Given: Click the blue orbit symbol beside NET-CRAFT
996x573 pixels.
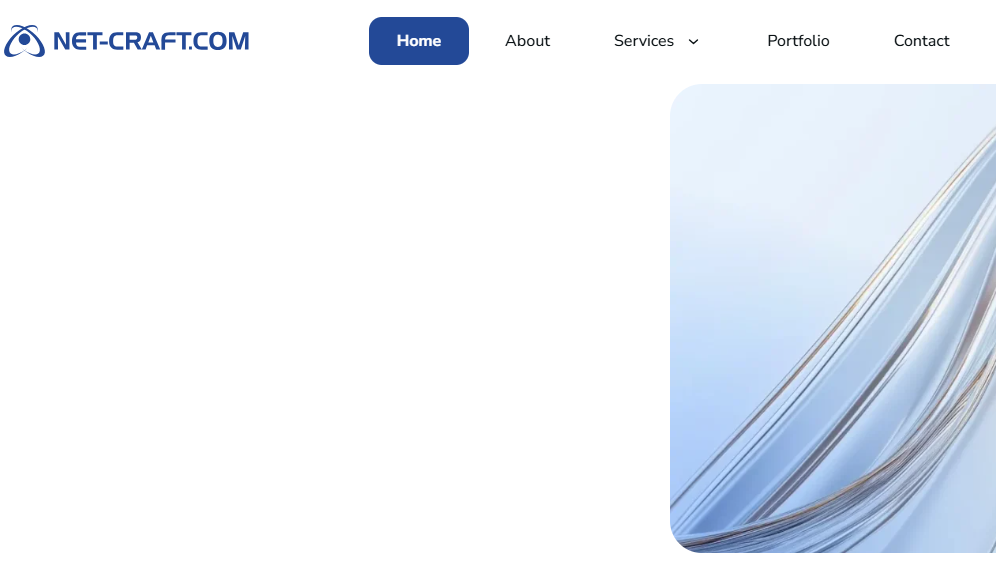Looking at the screenshot, I should 24,41.
